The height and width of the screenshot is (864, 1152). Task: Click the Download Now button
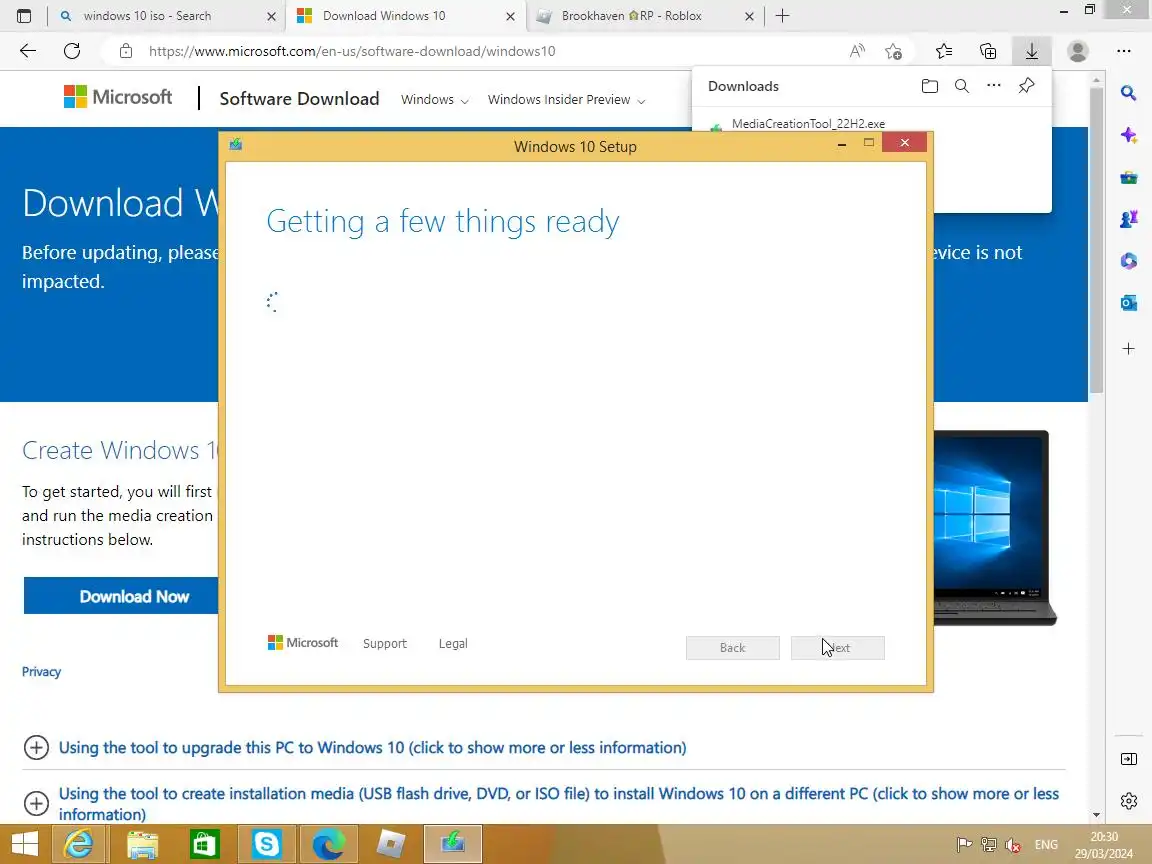121,596
